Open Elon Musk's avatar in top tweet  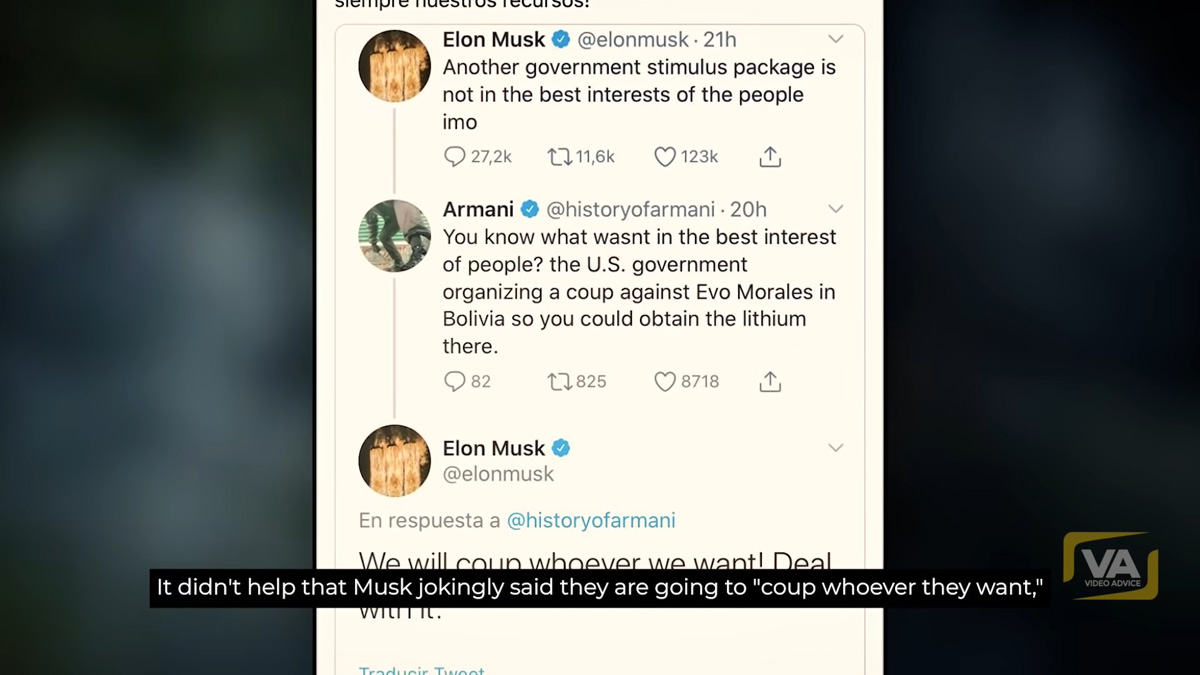click(x=395, y=66)
